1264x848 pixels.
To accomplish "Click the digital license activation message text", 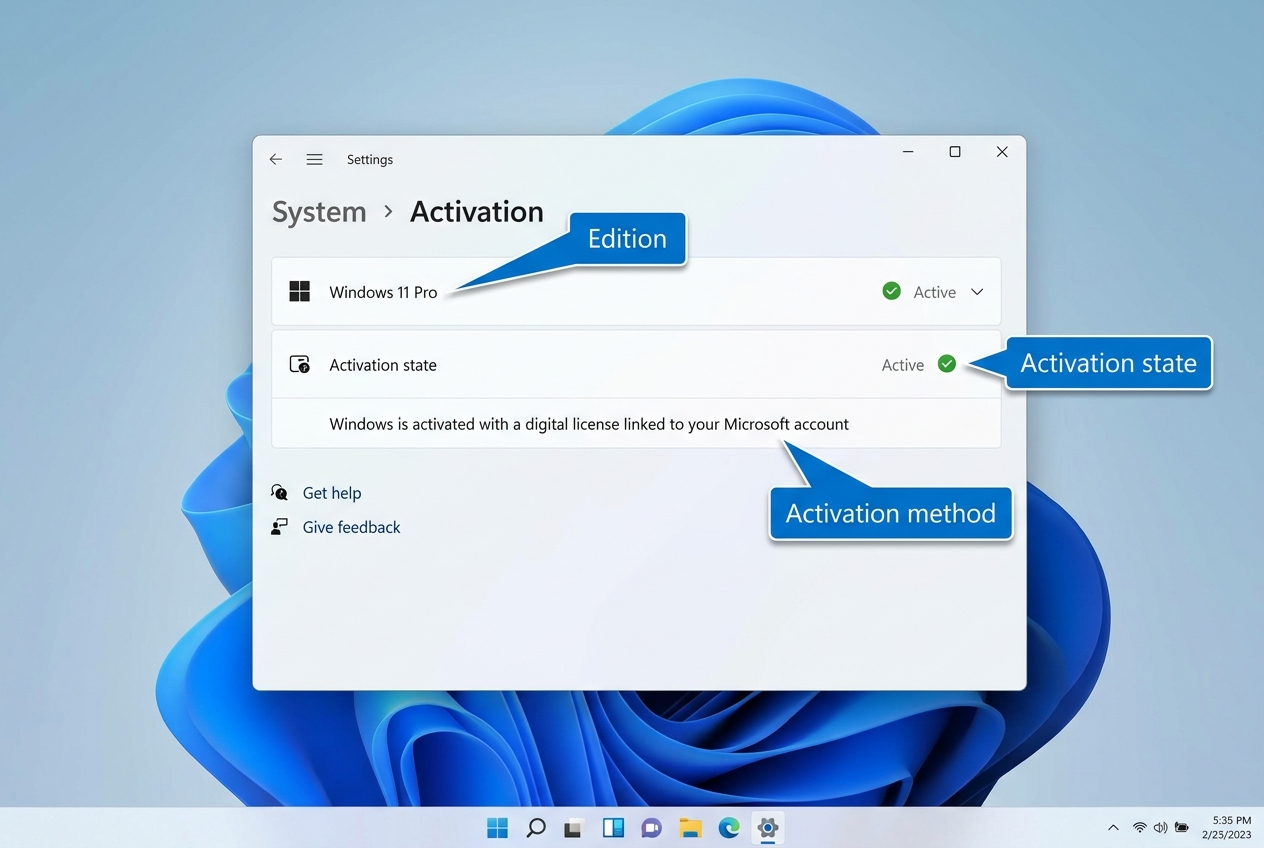I will click(589, 424).
